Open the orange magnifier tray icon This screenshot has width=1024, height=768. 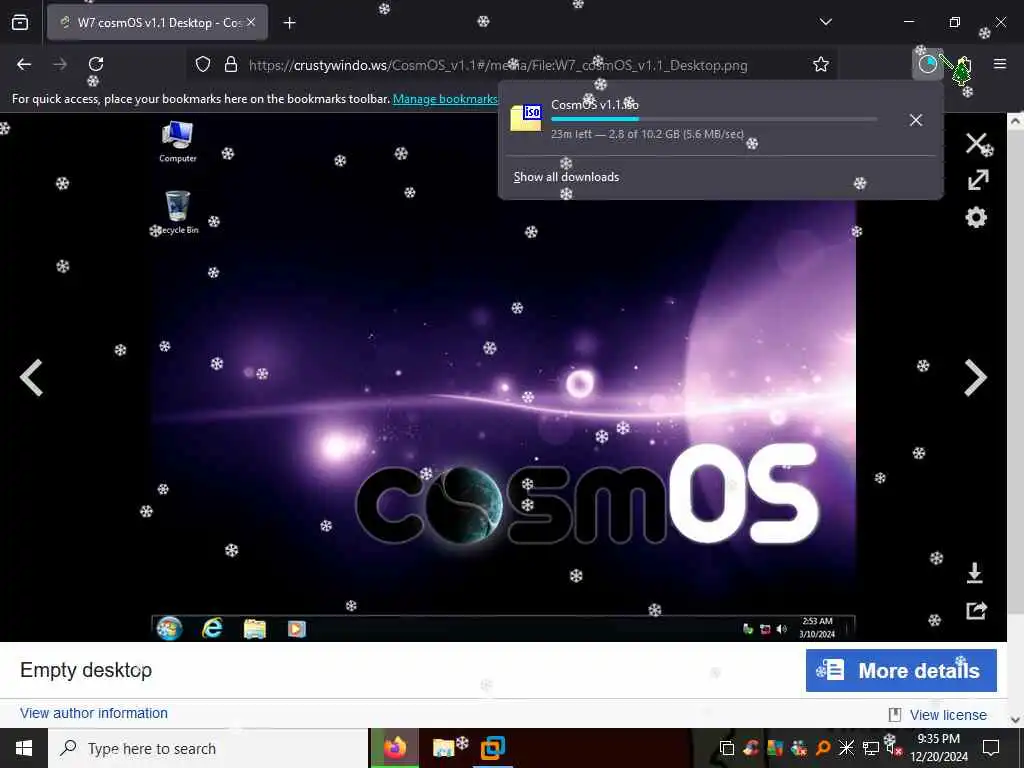823,748
